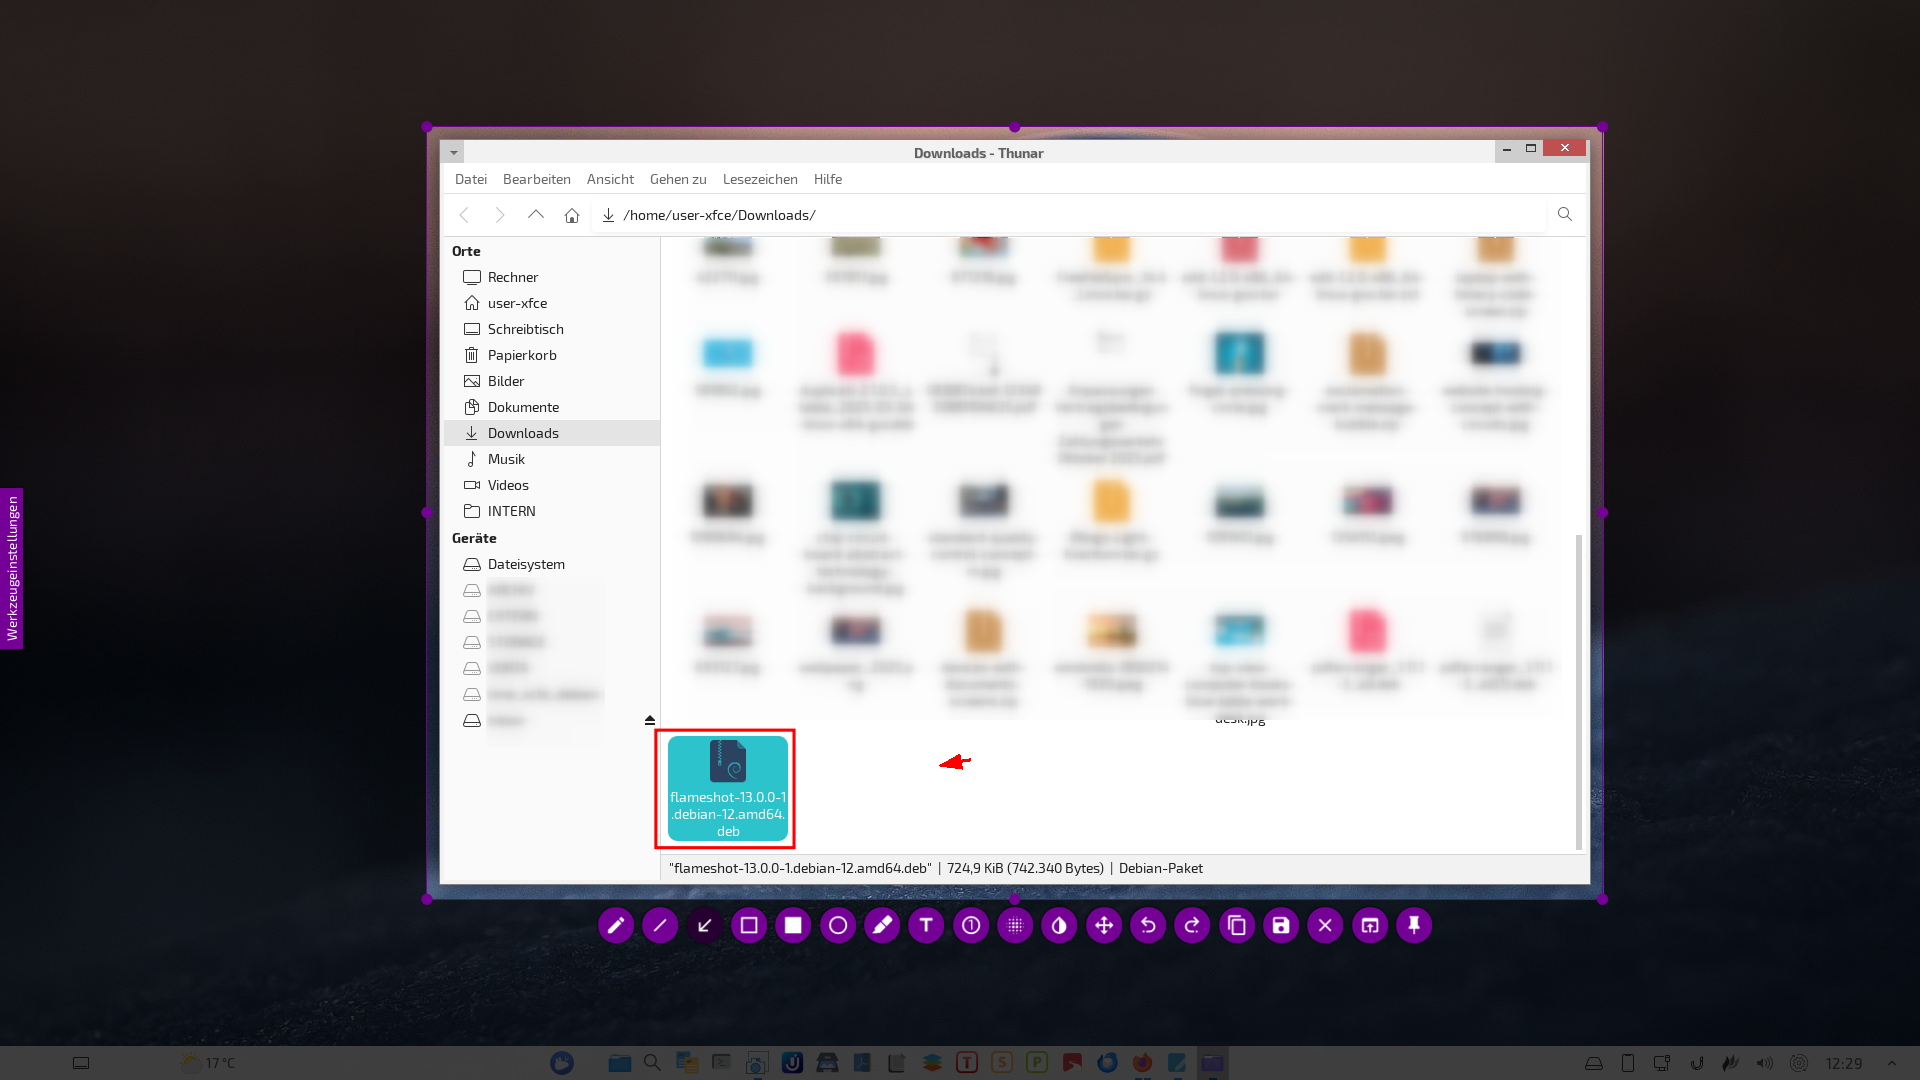
Task: Select the Pixelate blur tool
Action: click(x=1015, y=926)
